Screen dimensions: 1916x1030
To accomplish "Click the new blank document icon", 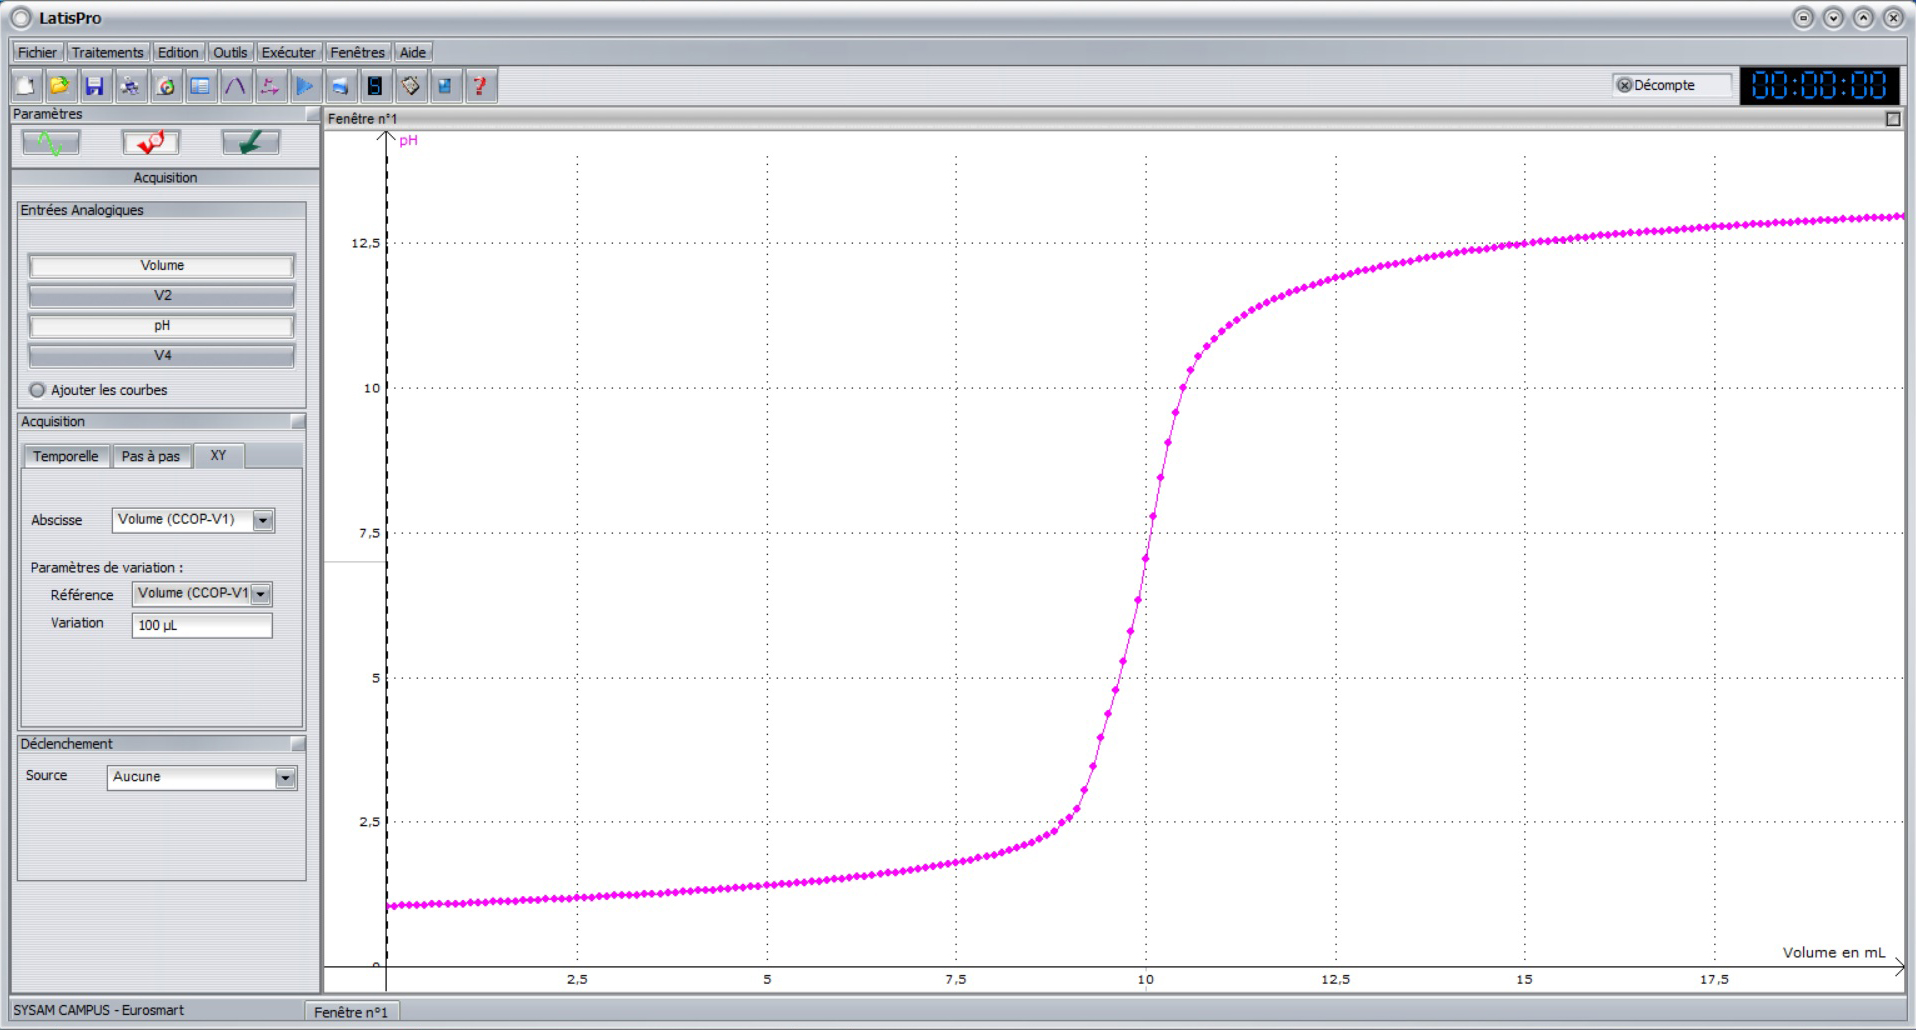I will click(26, 86).
